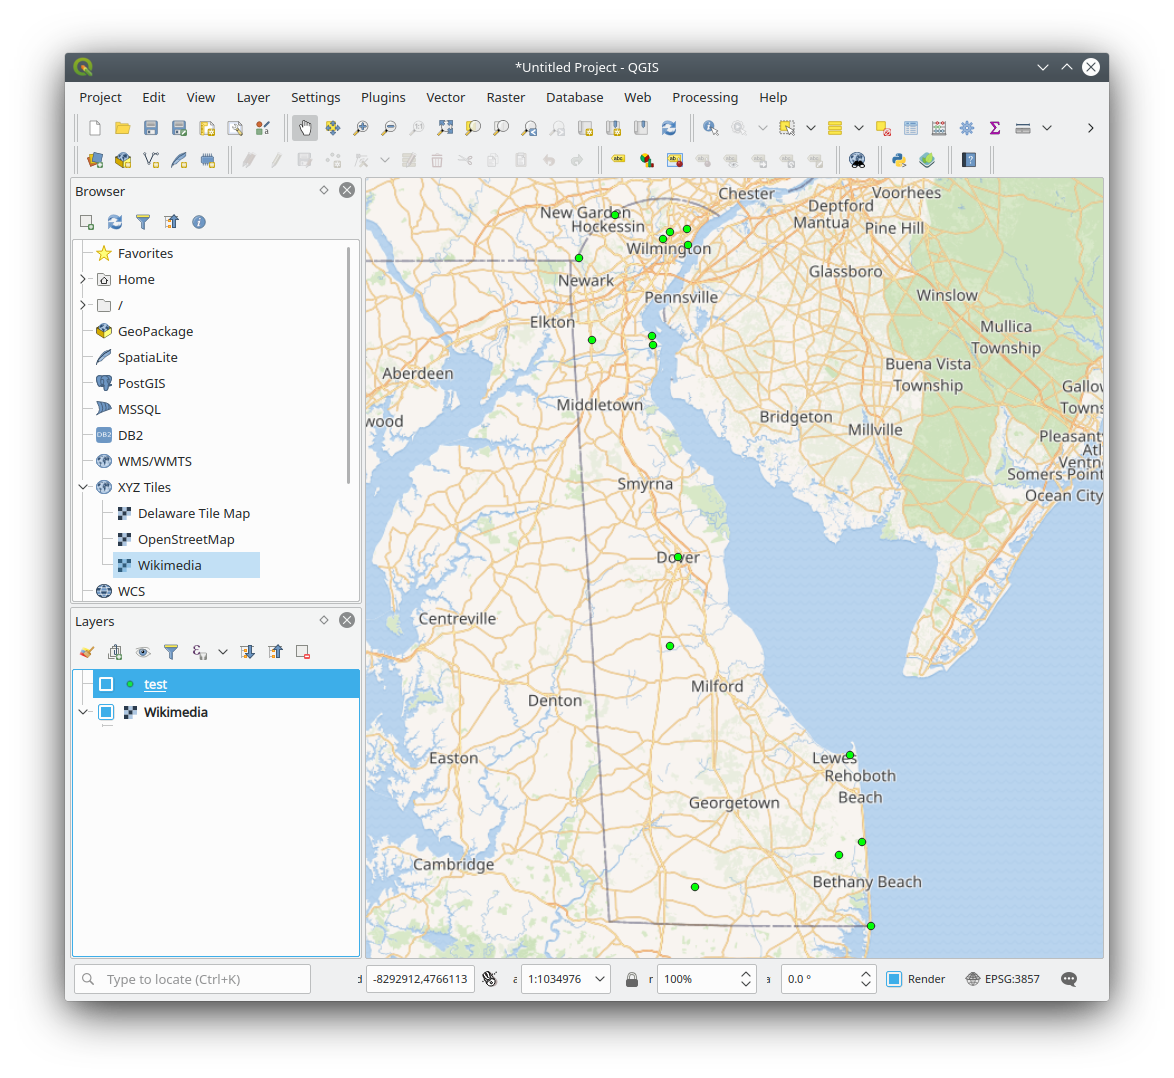Image resolution: width=1174 pixels, height=1078 pixels.
Task: Open Layer Styling panel paintbrush icon
Action: tap(87, 652)
